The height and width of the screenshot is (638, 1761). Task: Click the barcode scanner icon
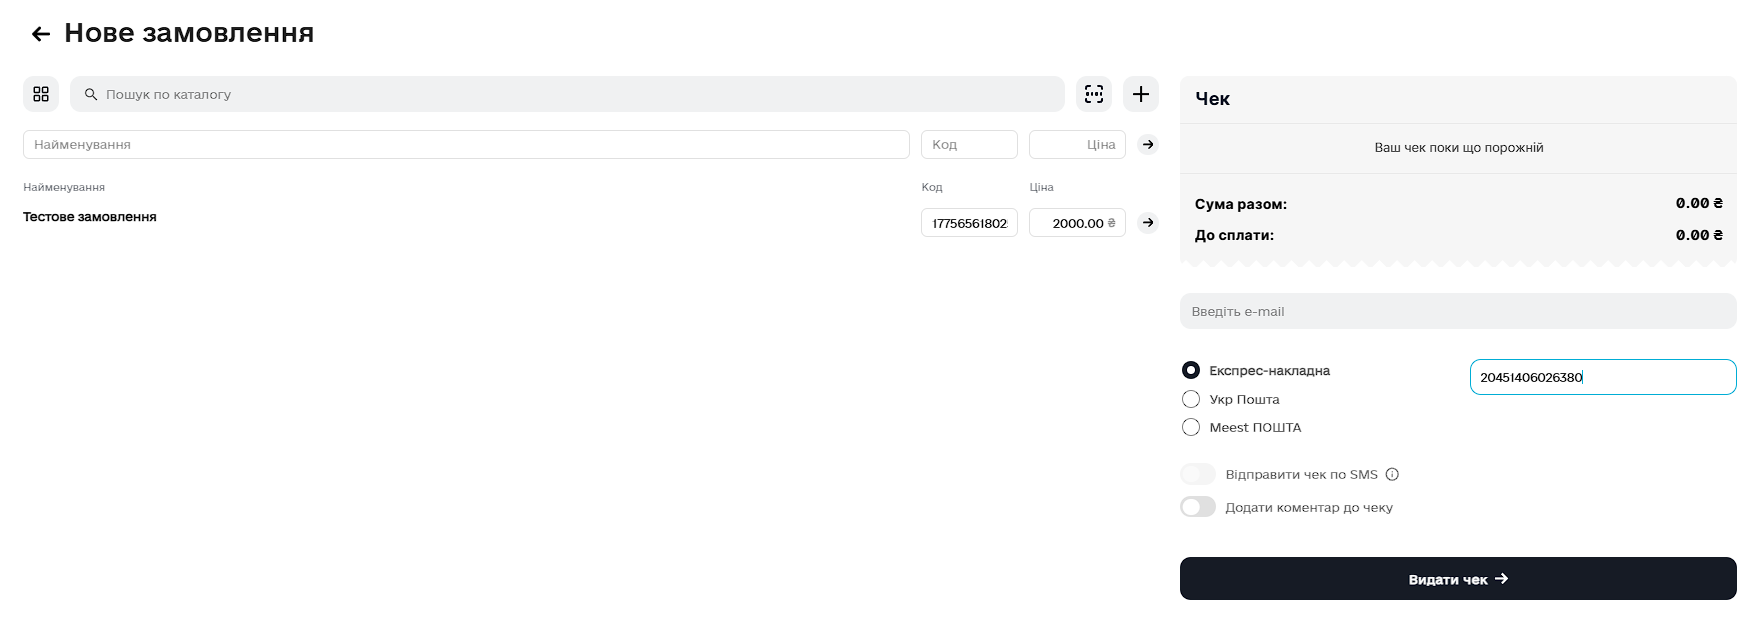click(x=1094, y=94)
